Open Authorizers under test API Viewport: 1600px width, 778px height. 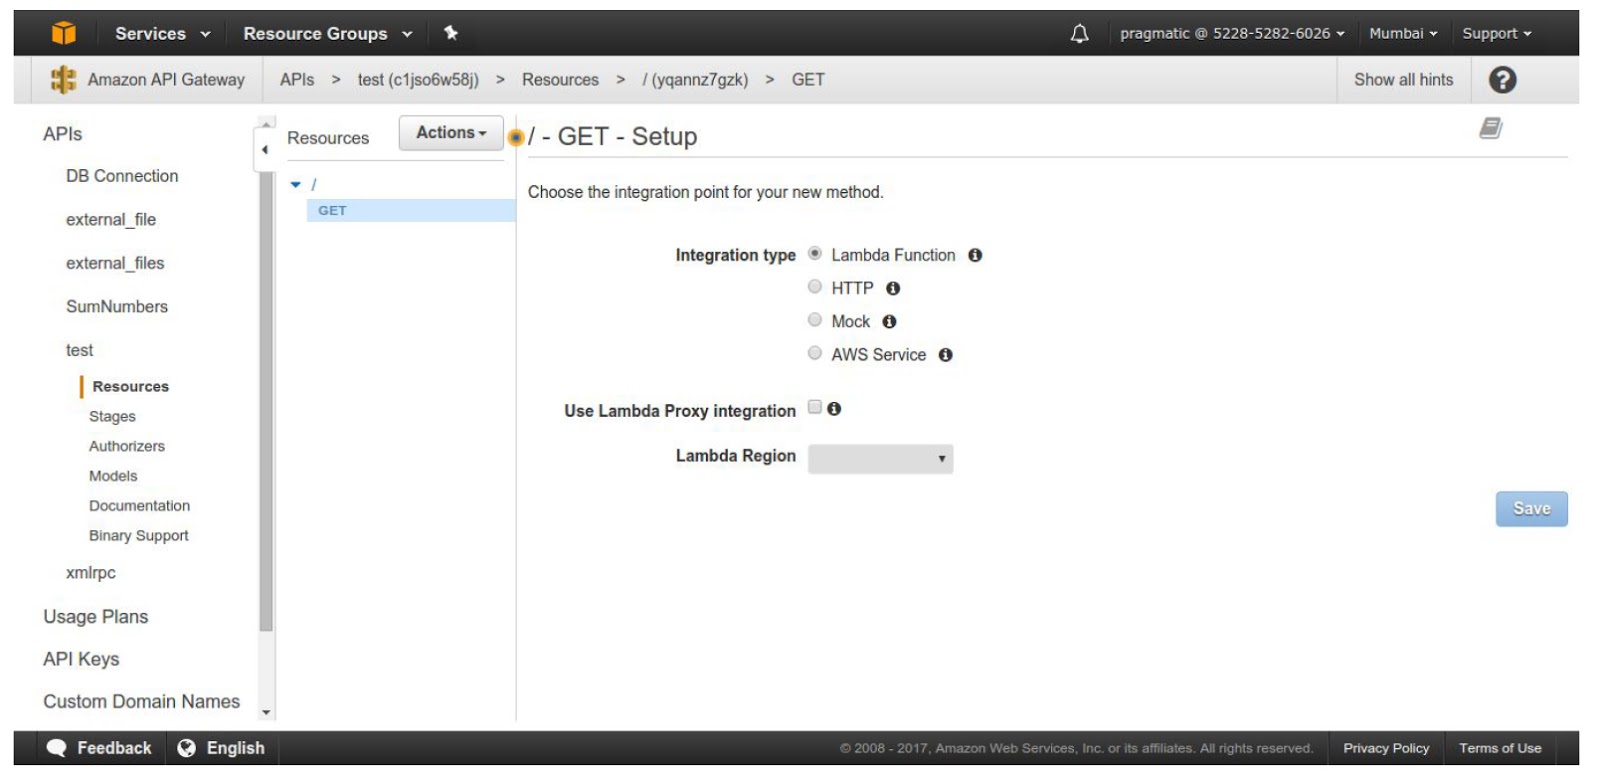[127, 446]
